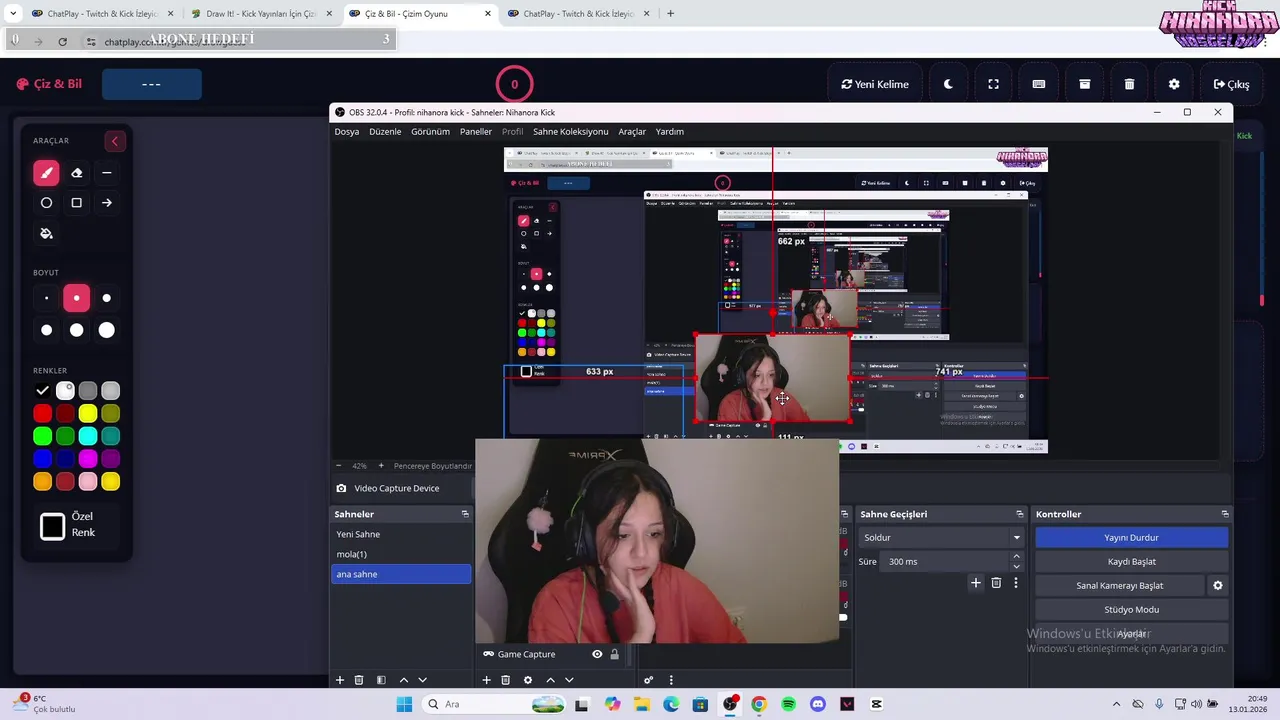The width and height of the screenshot is (1280, 720).
Task: Choose the largest brush size
Action: coord(107,330)
